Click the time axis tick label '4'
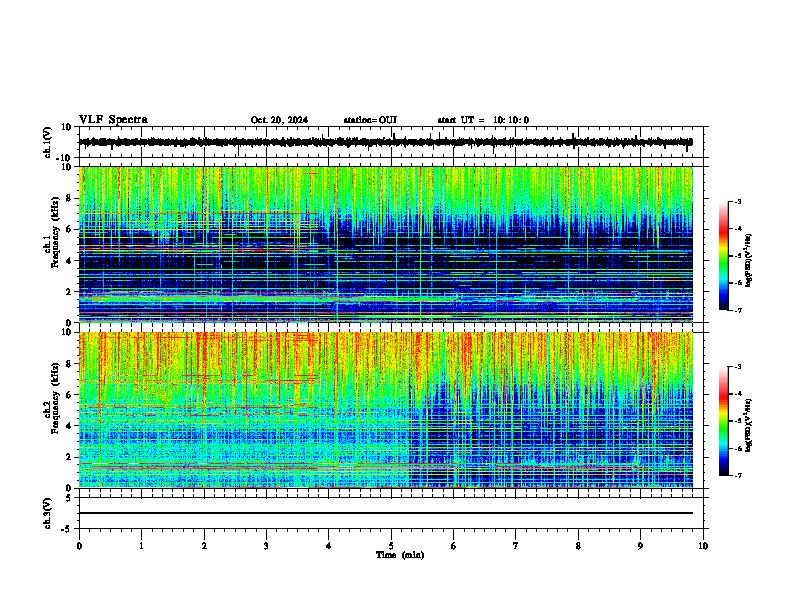 tap(329, 546)
